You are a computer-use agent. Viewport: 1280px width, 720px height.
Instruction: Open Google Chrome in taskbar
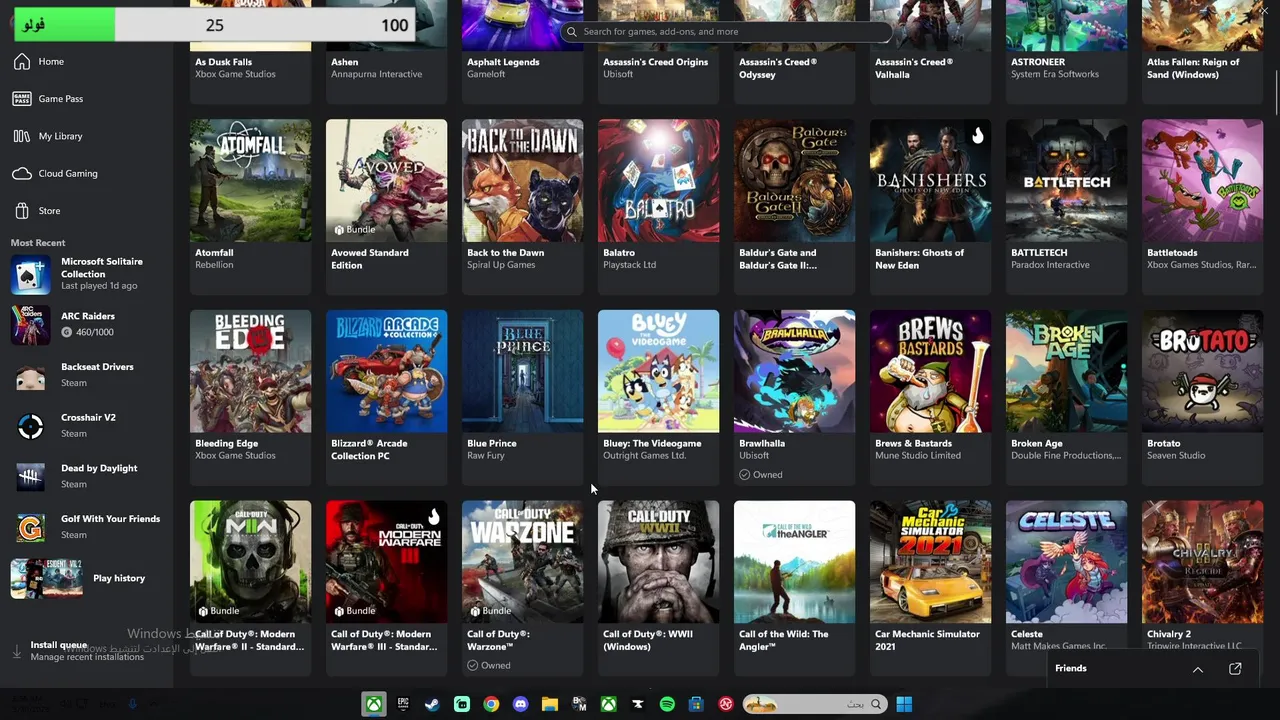coord(491,704)
